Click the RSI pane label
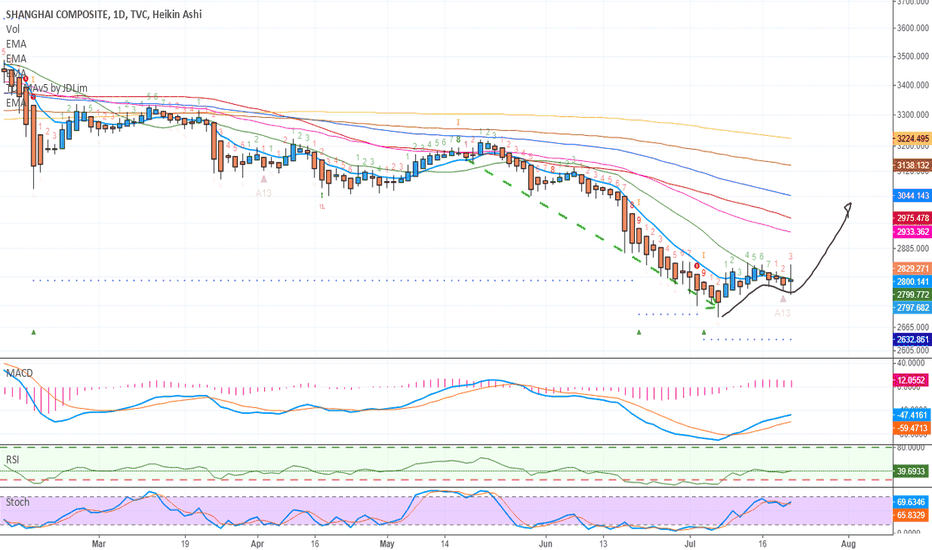The image size is (932, 550). pyautogui.click(x=12, y=460)
